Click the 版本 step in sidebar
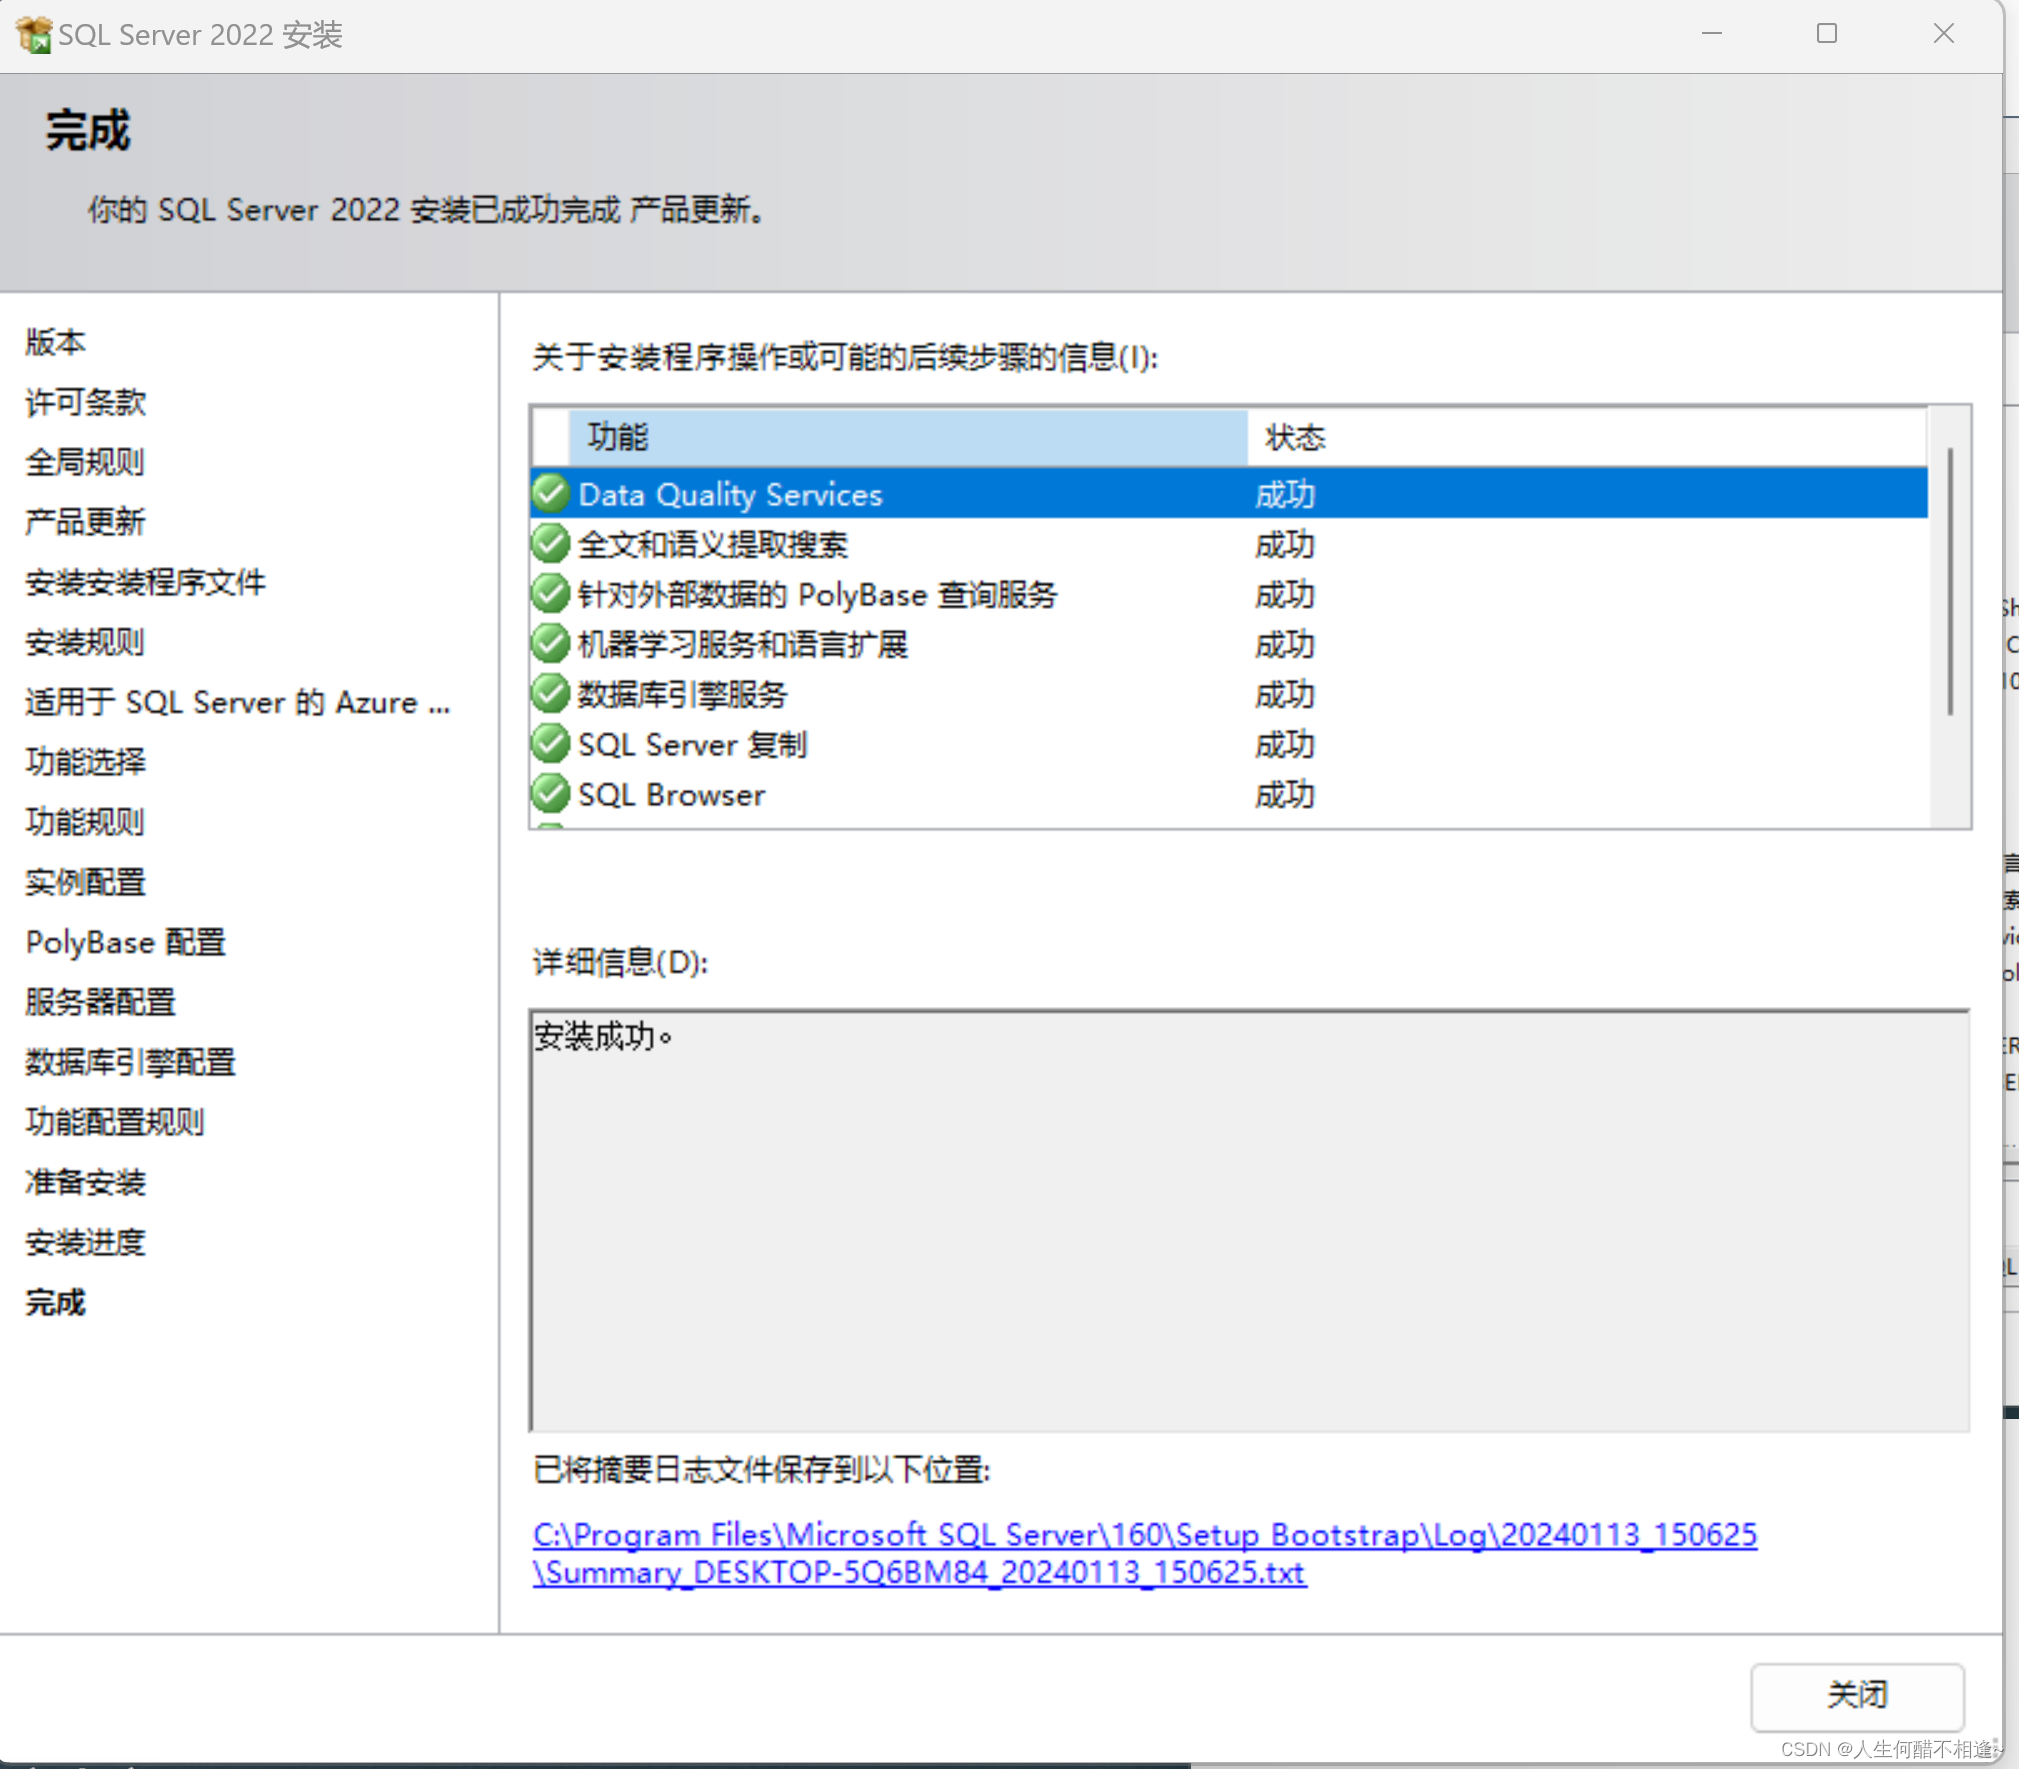 coord(56,342)
